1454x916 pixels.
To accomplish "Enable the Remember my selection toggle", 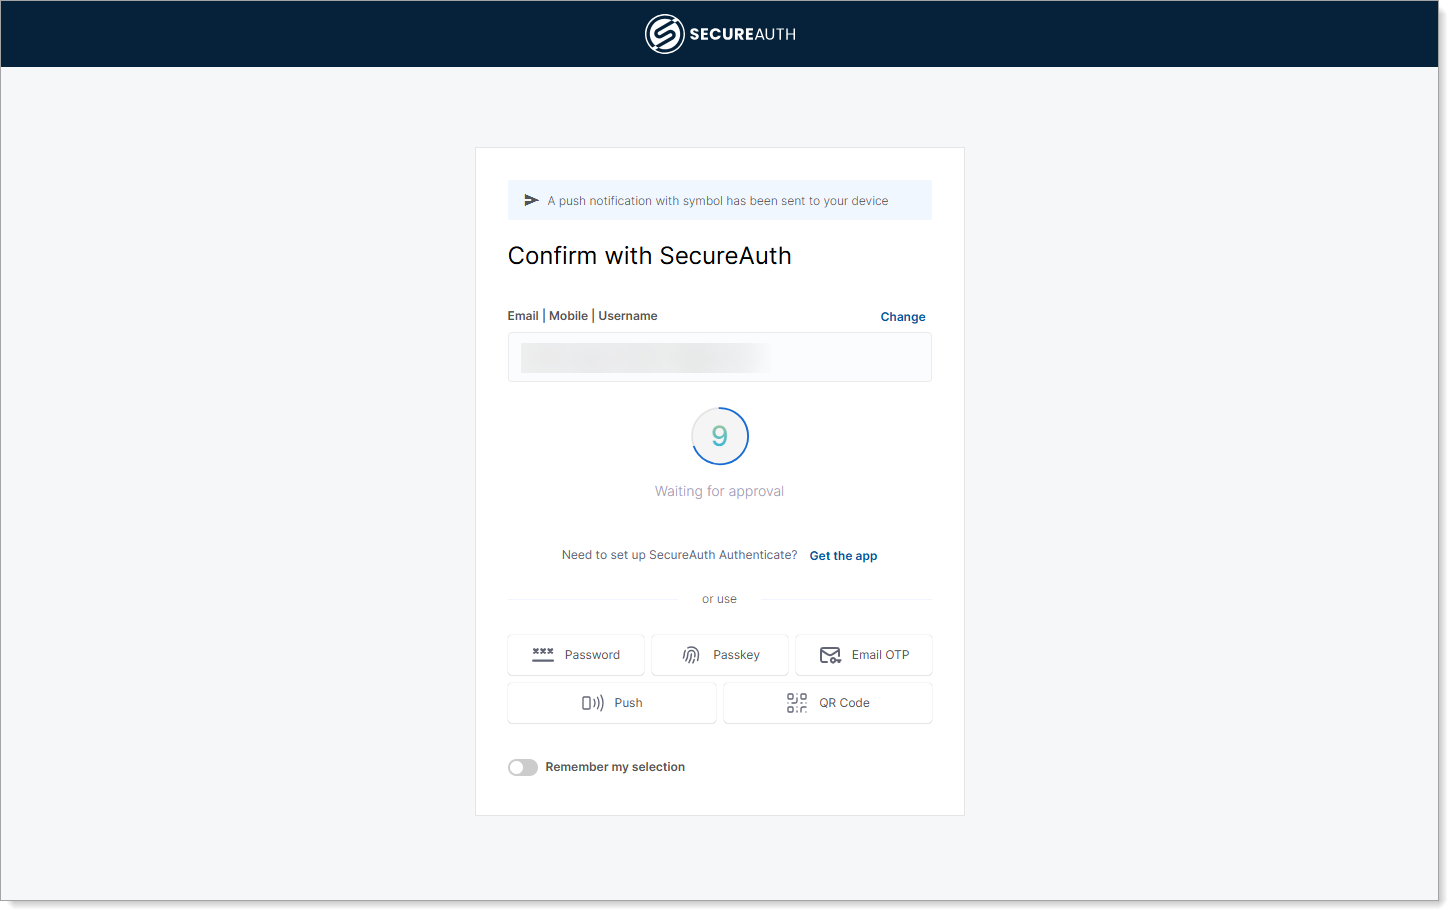I will [x=523, y=767].
